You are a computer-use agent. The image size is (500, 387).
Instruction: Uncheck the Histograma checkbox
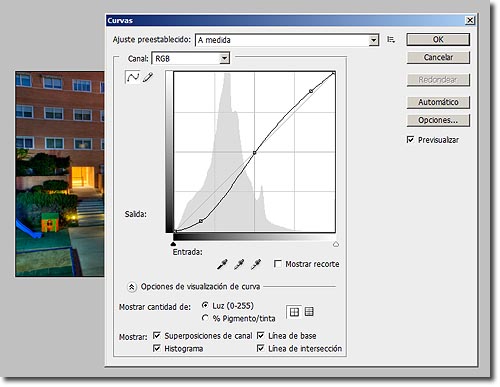coord(156,348)
